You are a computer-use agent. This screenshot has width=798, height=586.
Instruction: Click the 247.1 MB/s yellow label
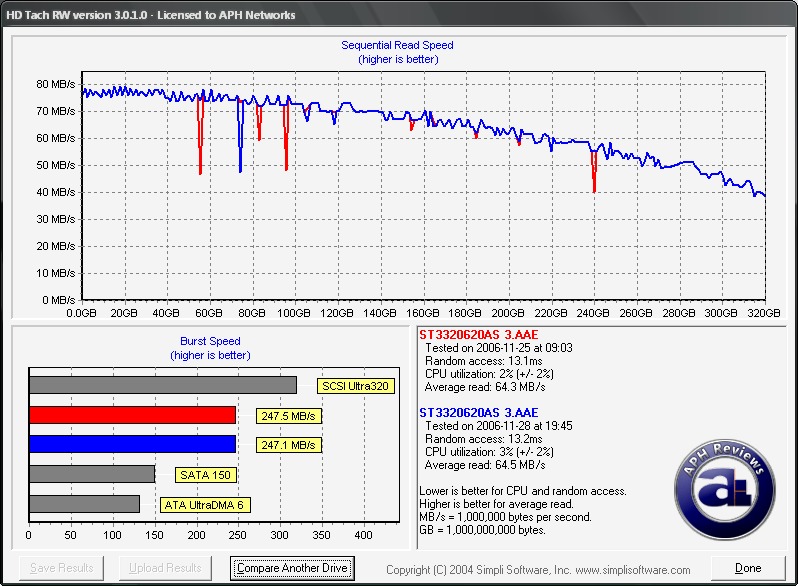[289, 445]
